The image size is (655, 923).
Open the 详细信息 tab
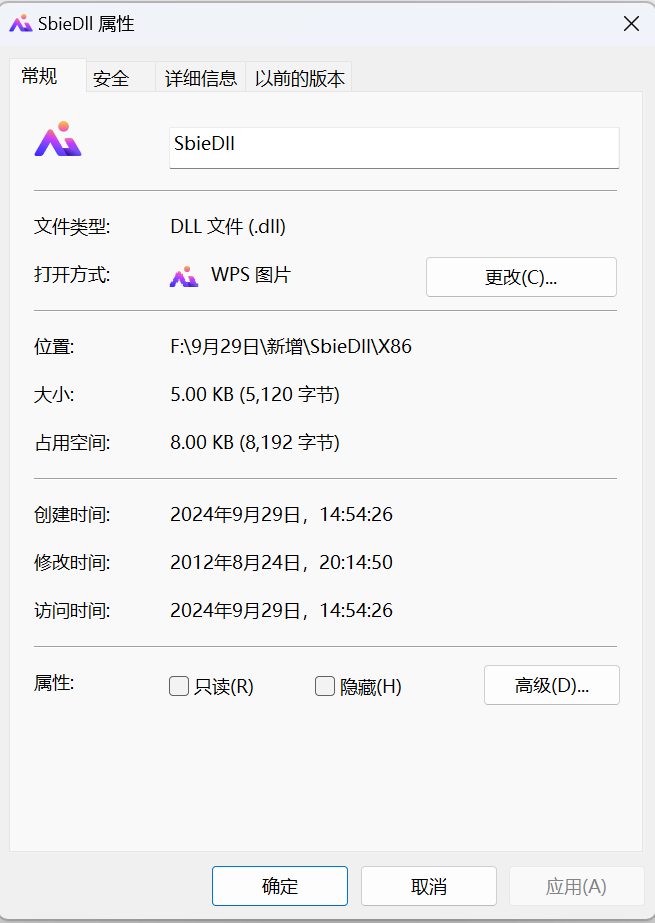pos(199,77)
